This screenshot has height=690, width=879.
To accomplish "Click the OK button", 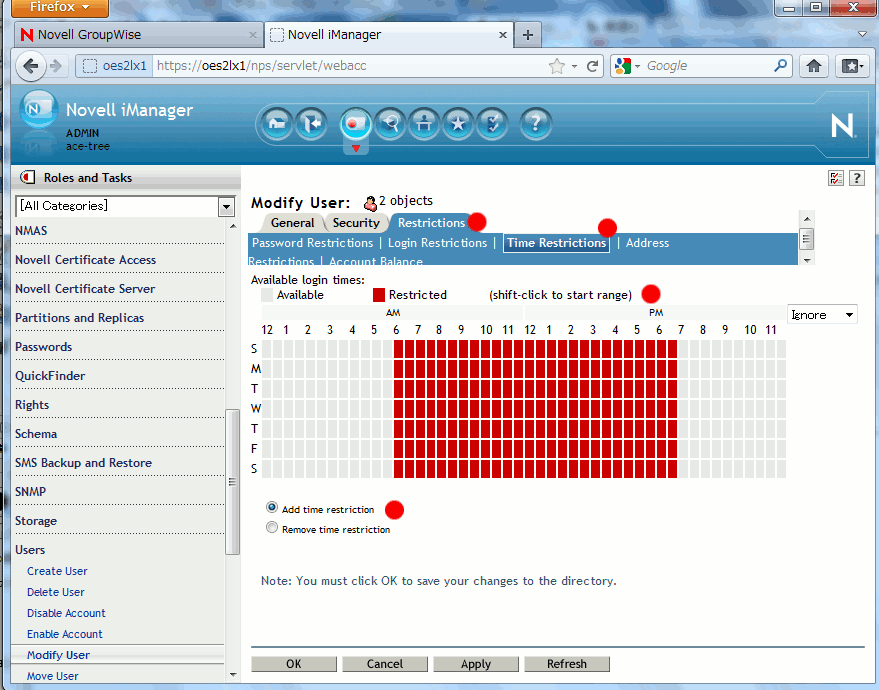I will 294,664.
